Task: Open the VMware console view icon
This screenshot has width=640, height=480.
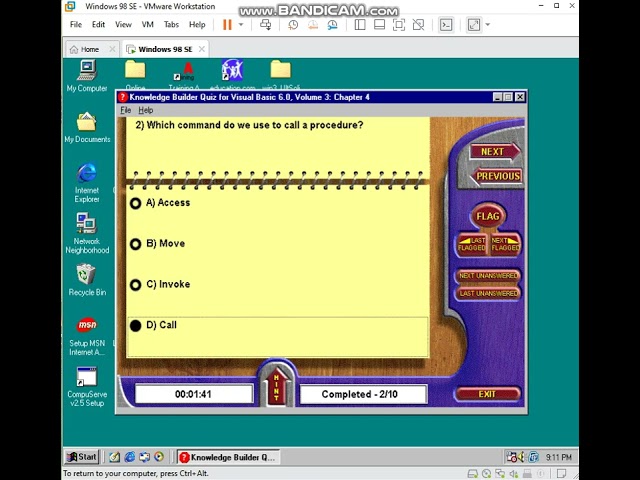Action: (x=446, y=25)
